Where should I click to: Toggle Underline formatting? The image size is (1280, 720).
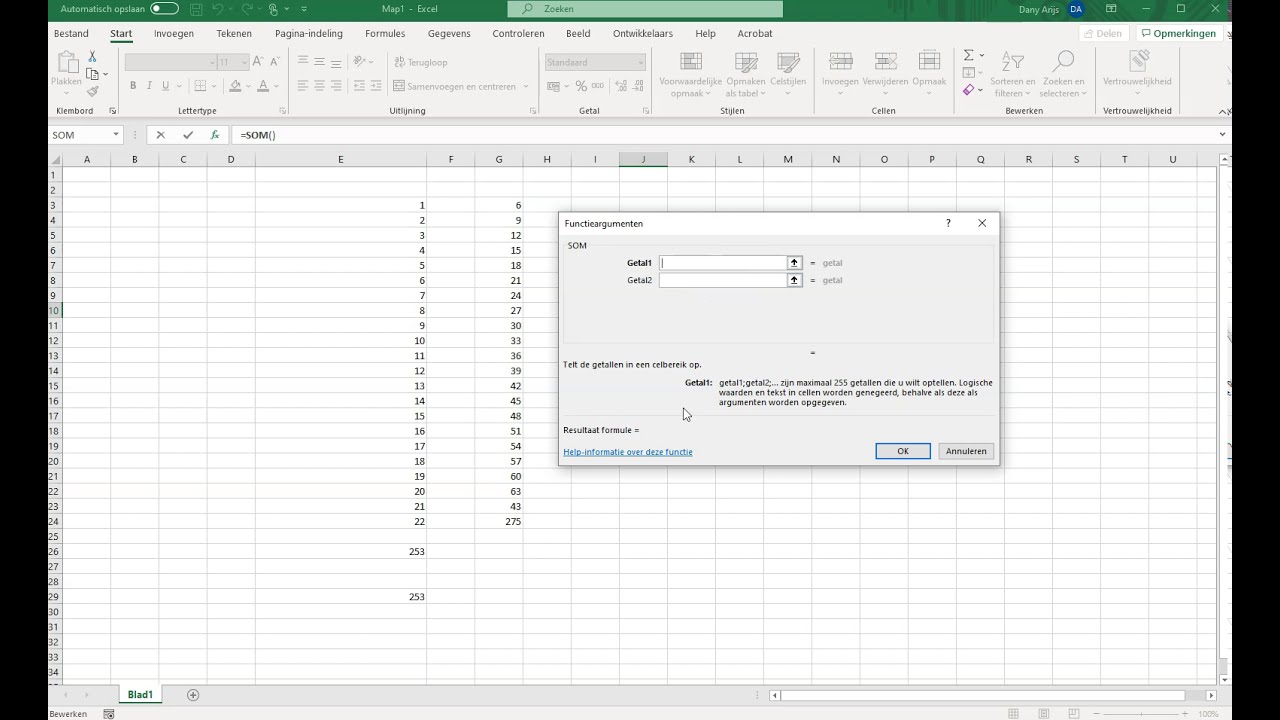point(165,86)
